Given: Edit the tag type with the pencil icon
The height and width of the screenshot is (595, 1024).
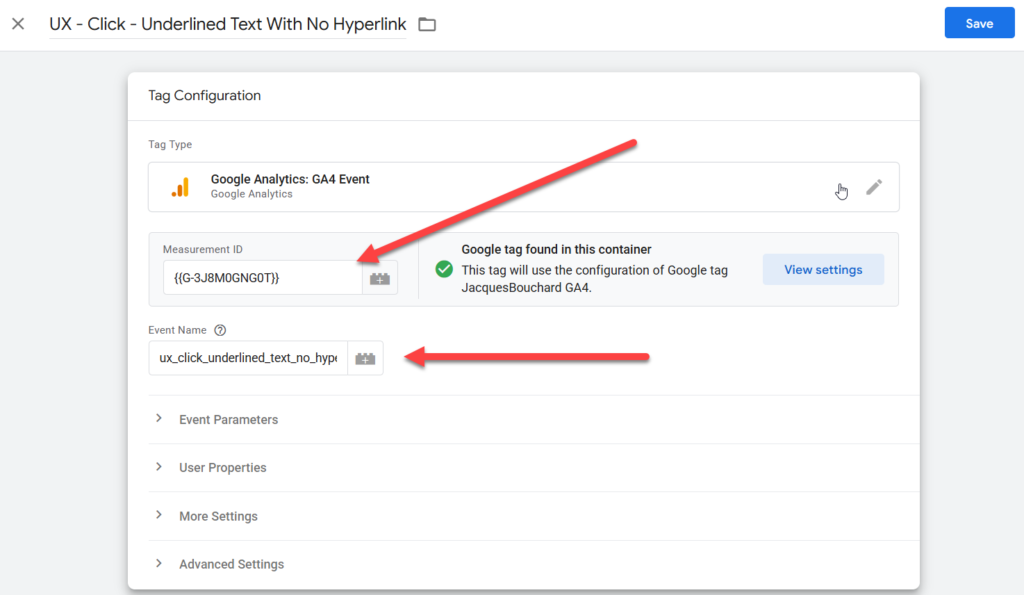Looking at the screenshot, I should click(874, 187).
